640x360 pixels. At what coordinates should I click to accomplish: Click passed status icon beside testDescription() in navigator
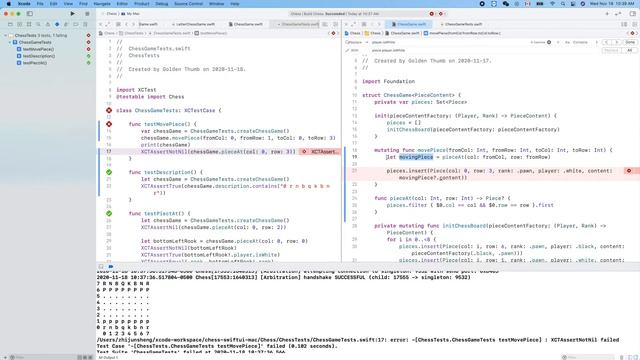tap(89, 56)
